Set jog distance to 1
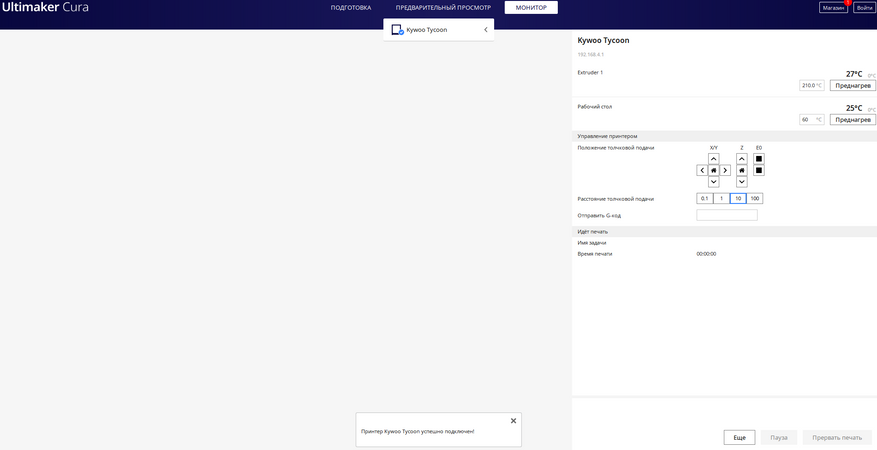 coord(722,198)
